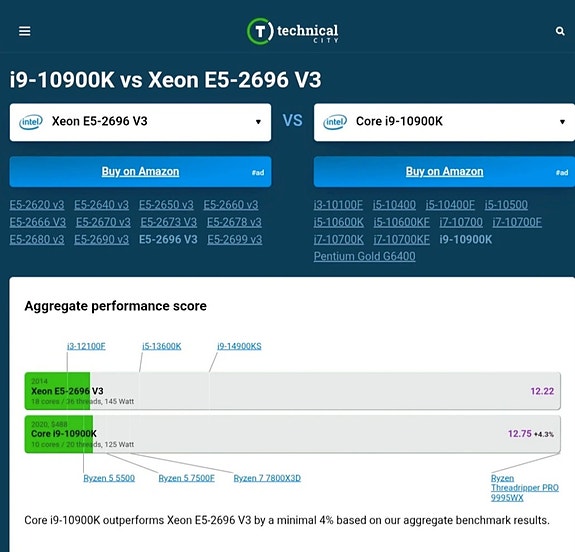Open site search magnifier
This screenshot has height=552, width=575.
pos(560,31)
